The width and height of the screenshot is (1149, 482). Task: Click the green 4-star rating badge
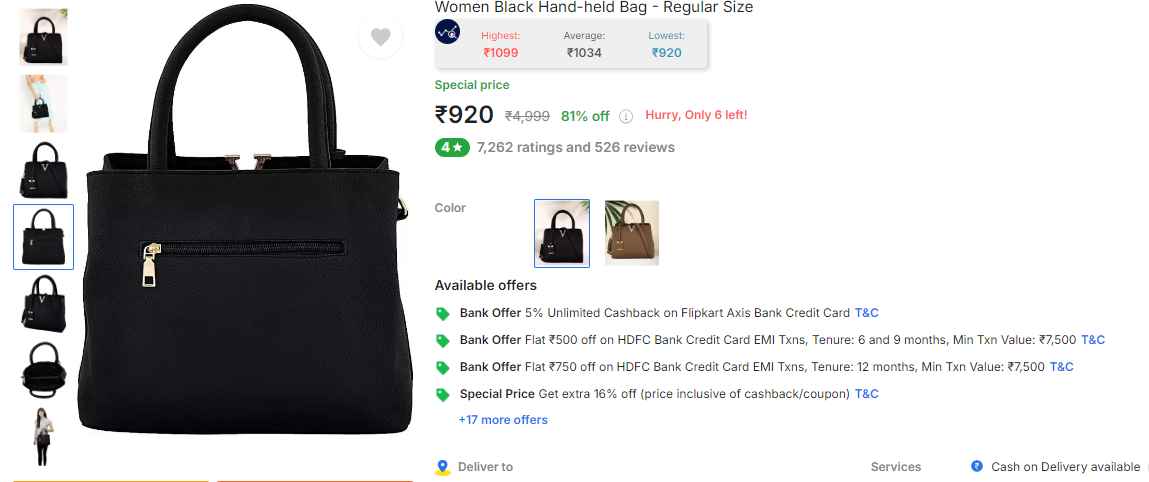pos(452,148)
